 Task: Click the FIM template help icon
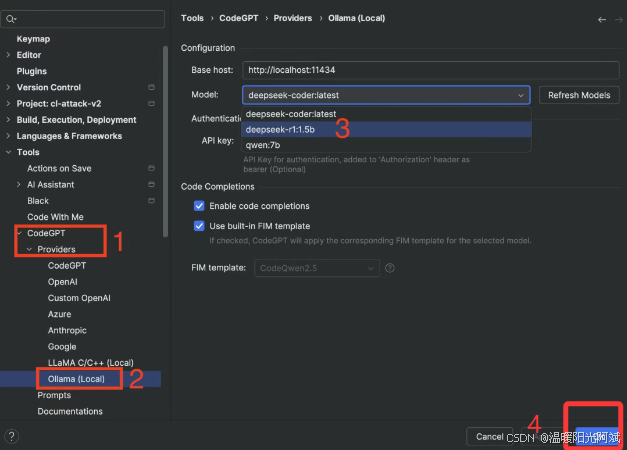pos(389,268)
